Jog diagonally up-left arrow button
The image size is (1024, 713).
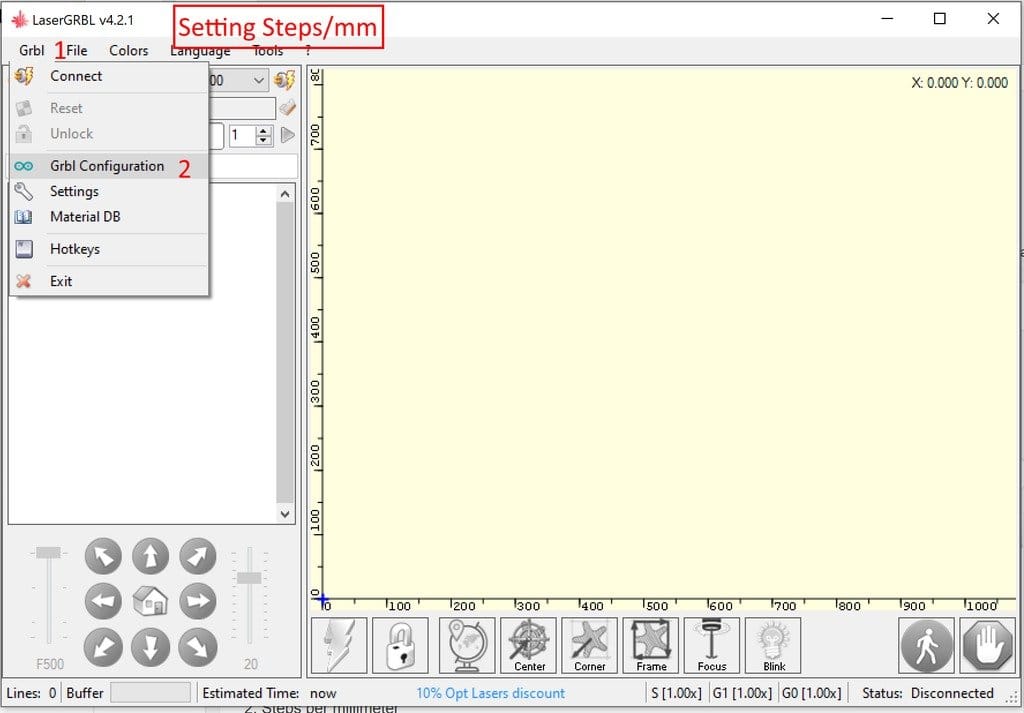[103, 556]
